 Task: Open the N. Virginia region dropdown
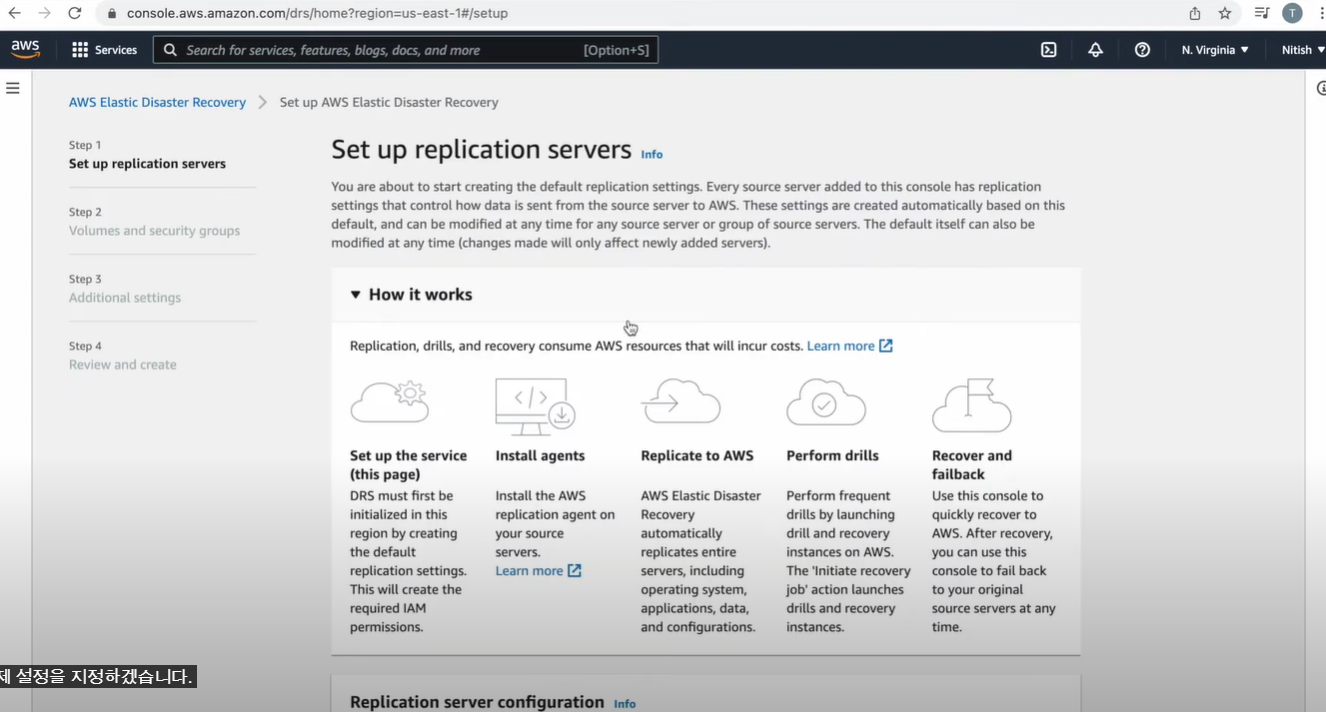click(x=1215, y=50)
